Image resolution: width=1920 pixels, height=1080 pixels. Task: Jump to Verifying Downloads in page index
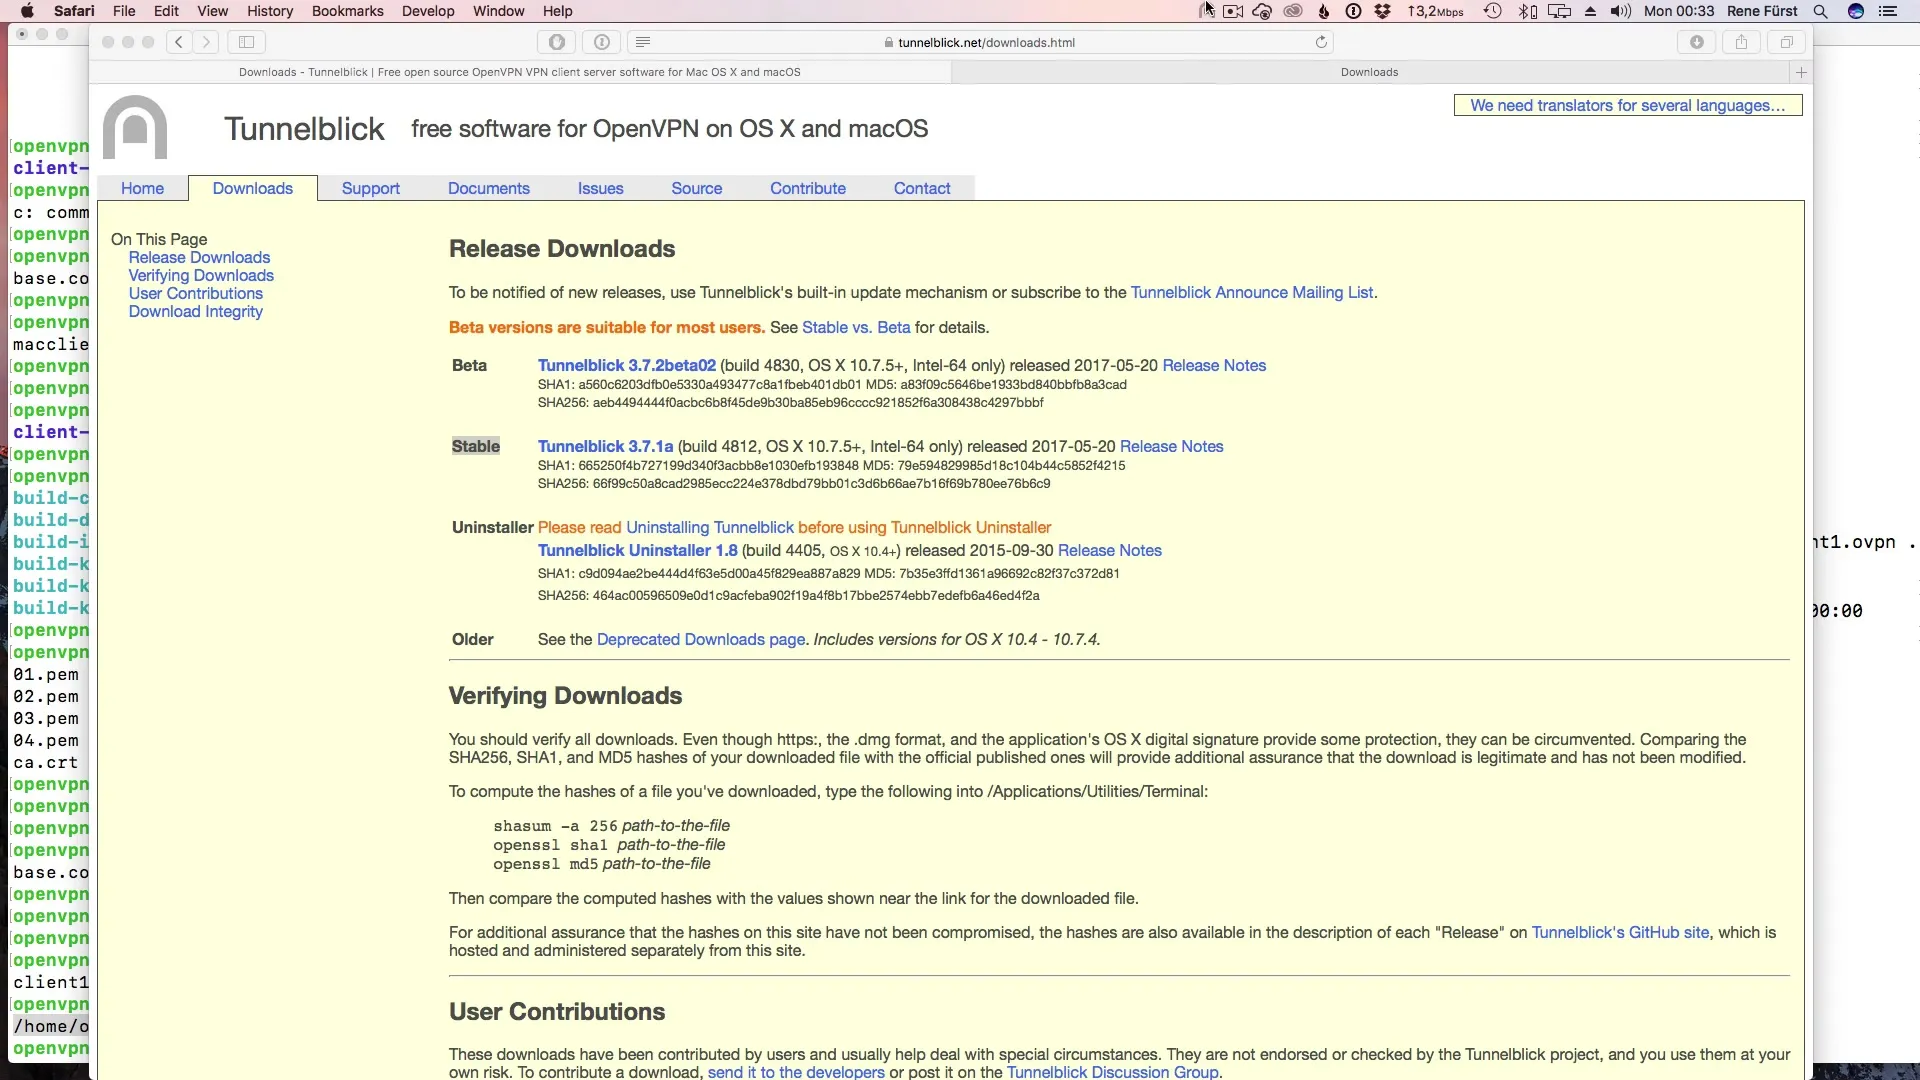point(201,276)
